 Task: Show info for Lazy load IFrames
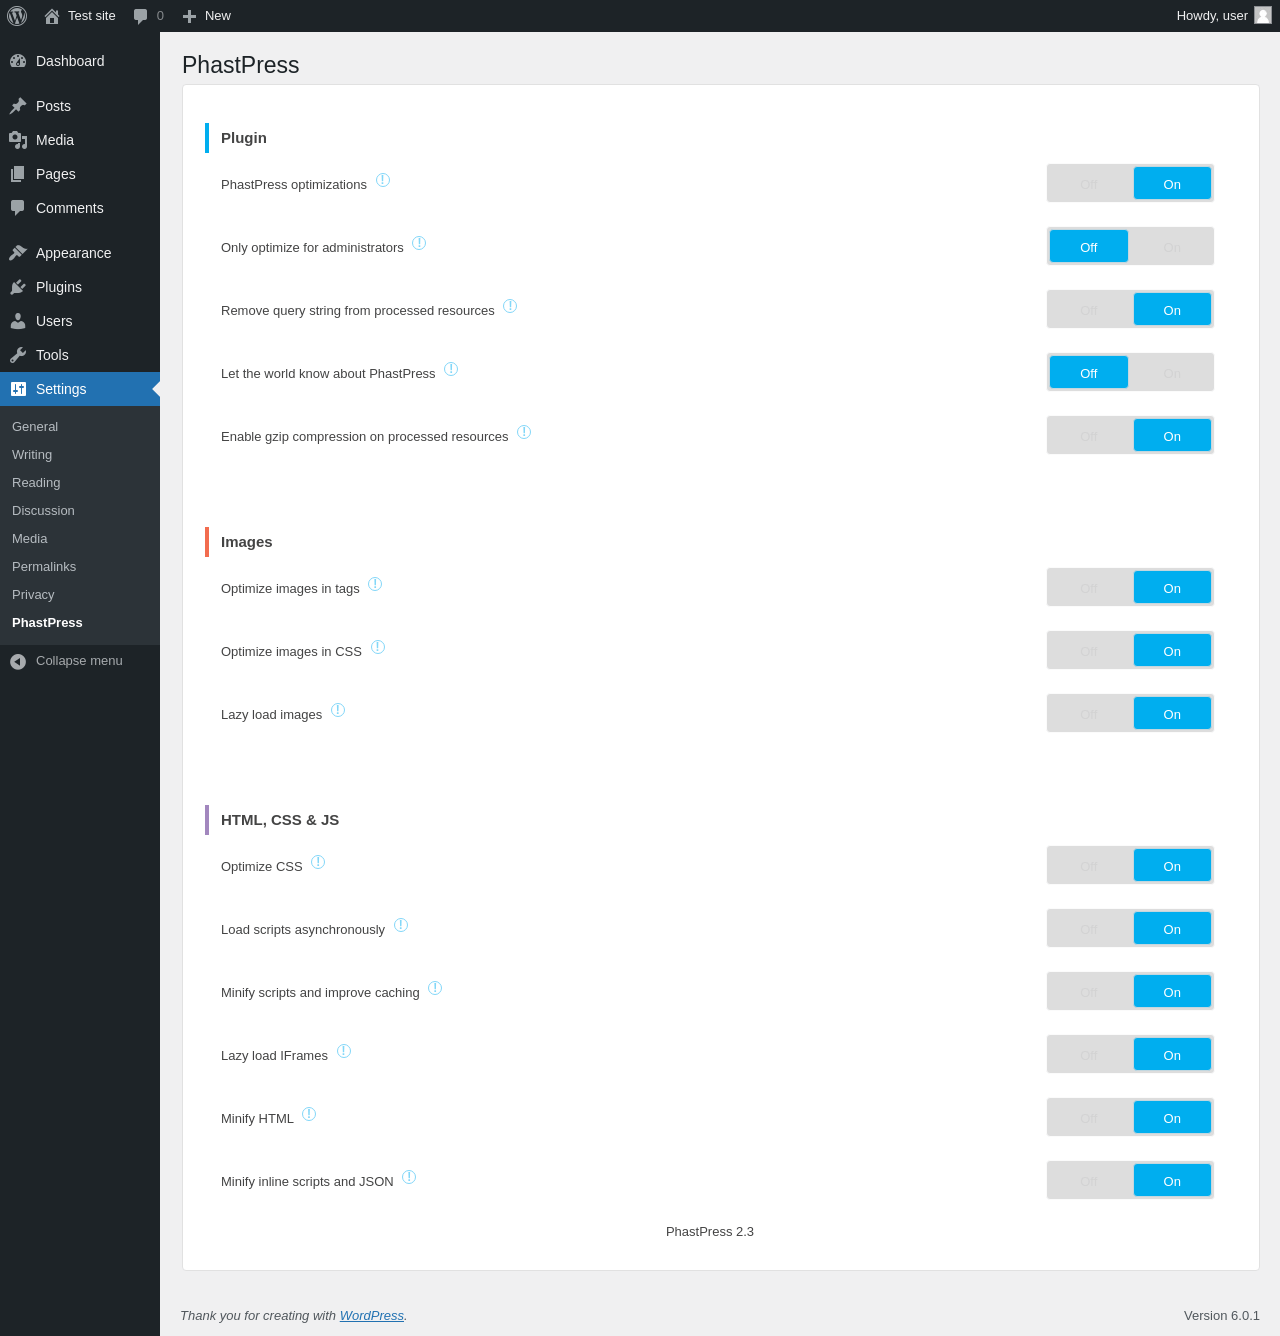344,1051
